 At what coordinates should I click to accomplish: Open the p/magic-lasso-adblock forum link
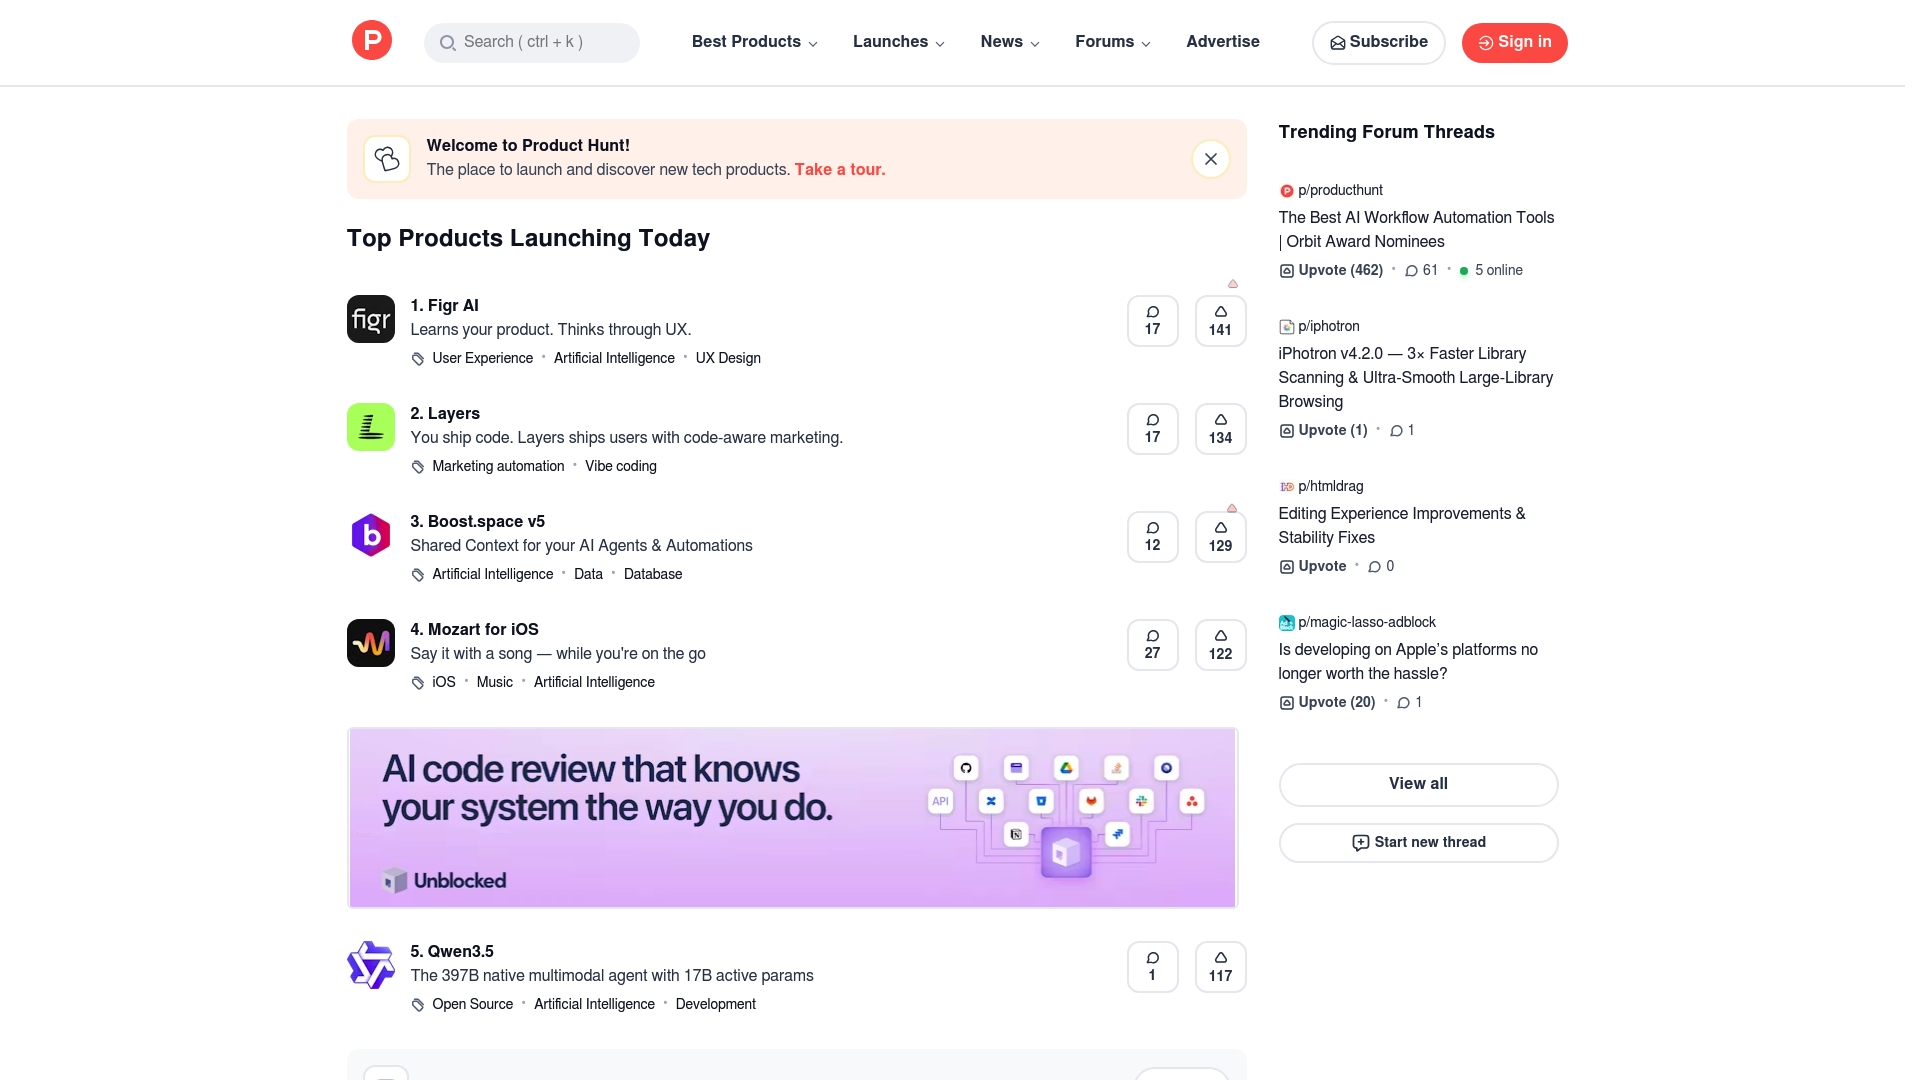tap(1366, 622)
